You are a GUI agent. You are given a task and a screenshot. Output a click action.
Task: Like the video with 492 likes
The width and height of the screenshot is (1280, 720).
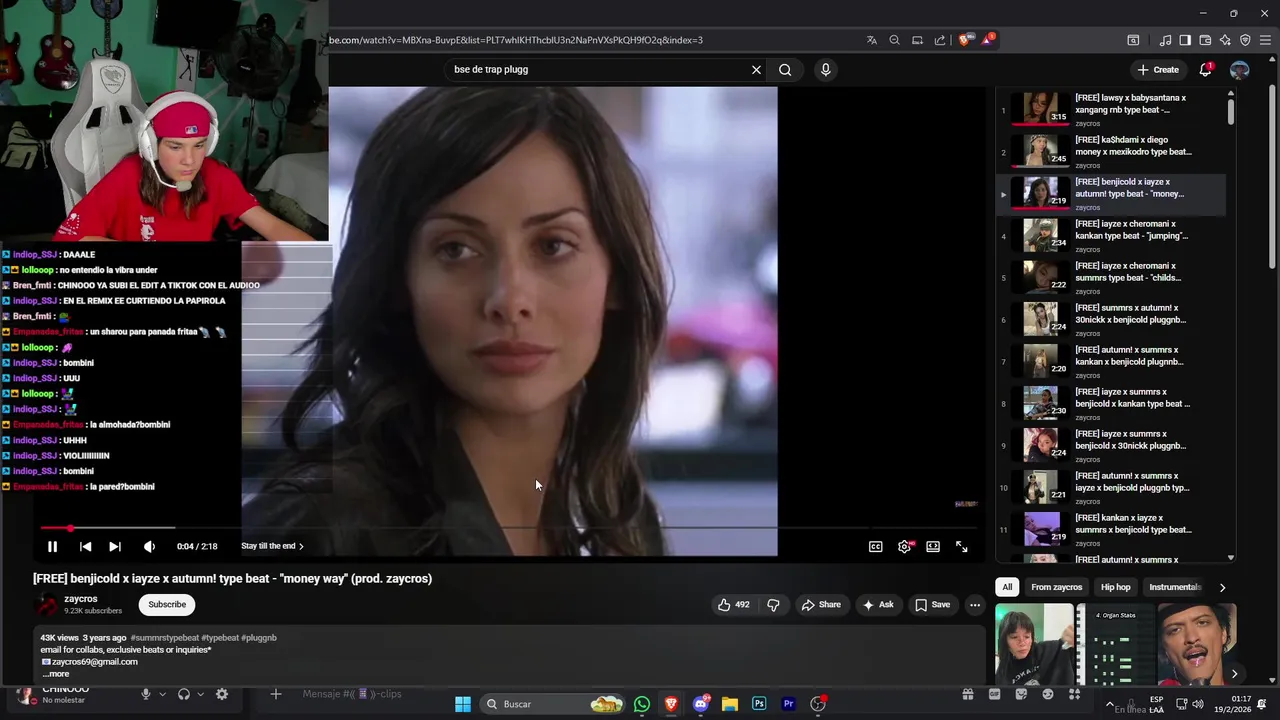[x=733, y=604]
